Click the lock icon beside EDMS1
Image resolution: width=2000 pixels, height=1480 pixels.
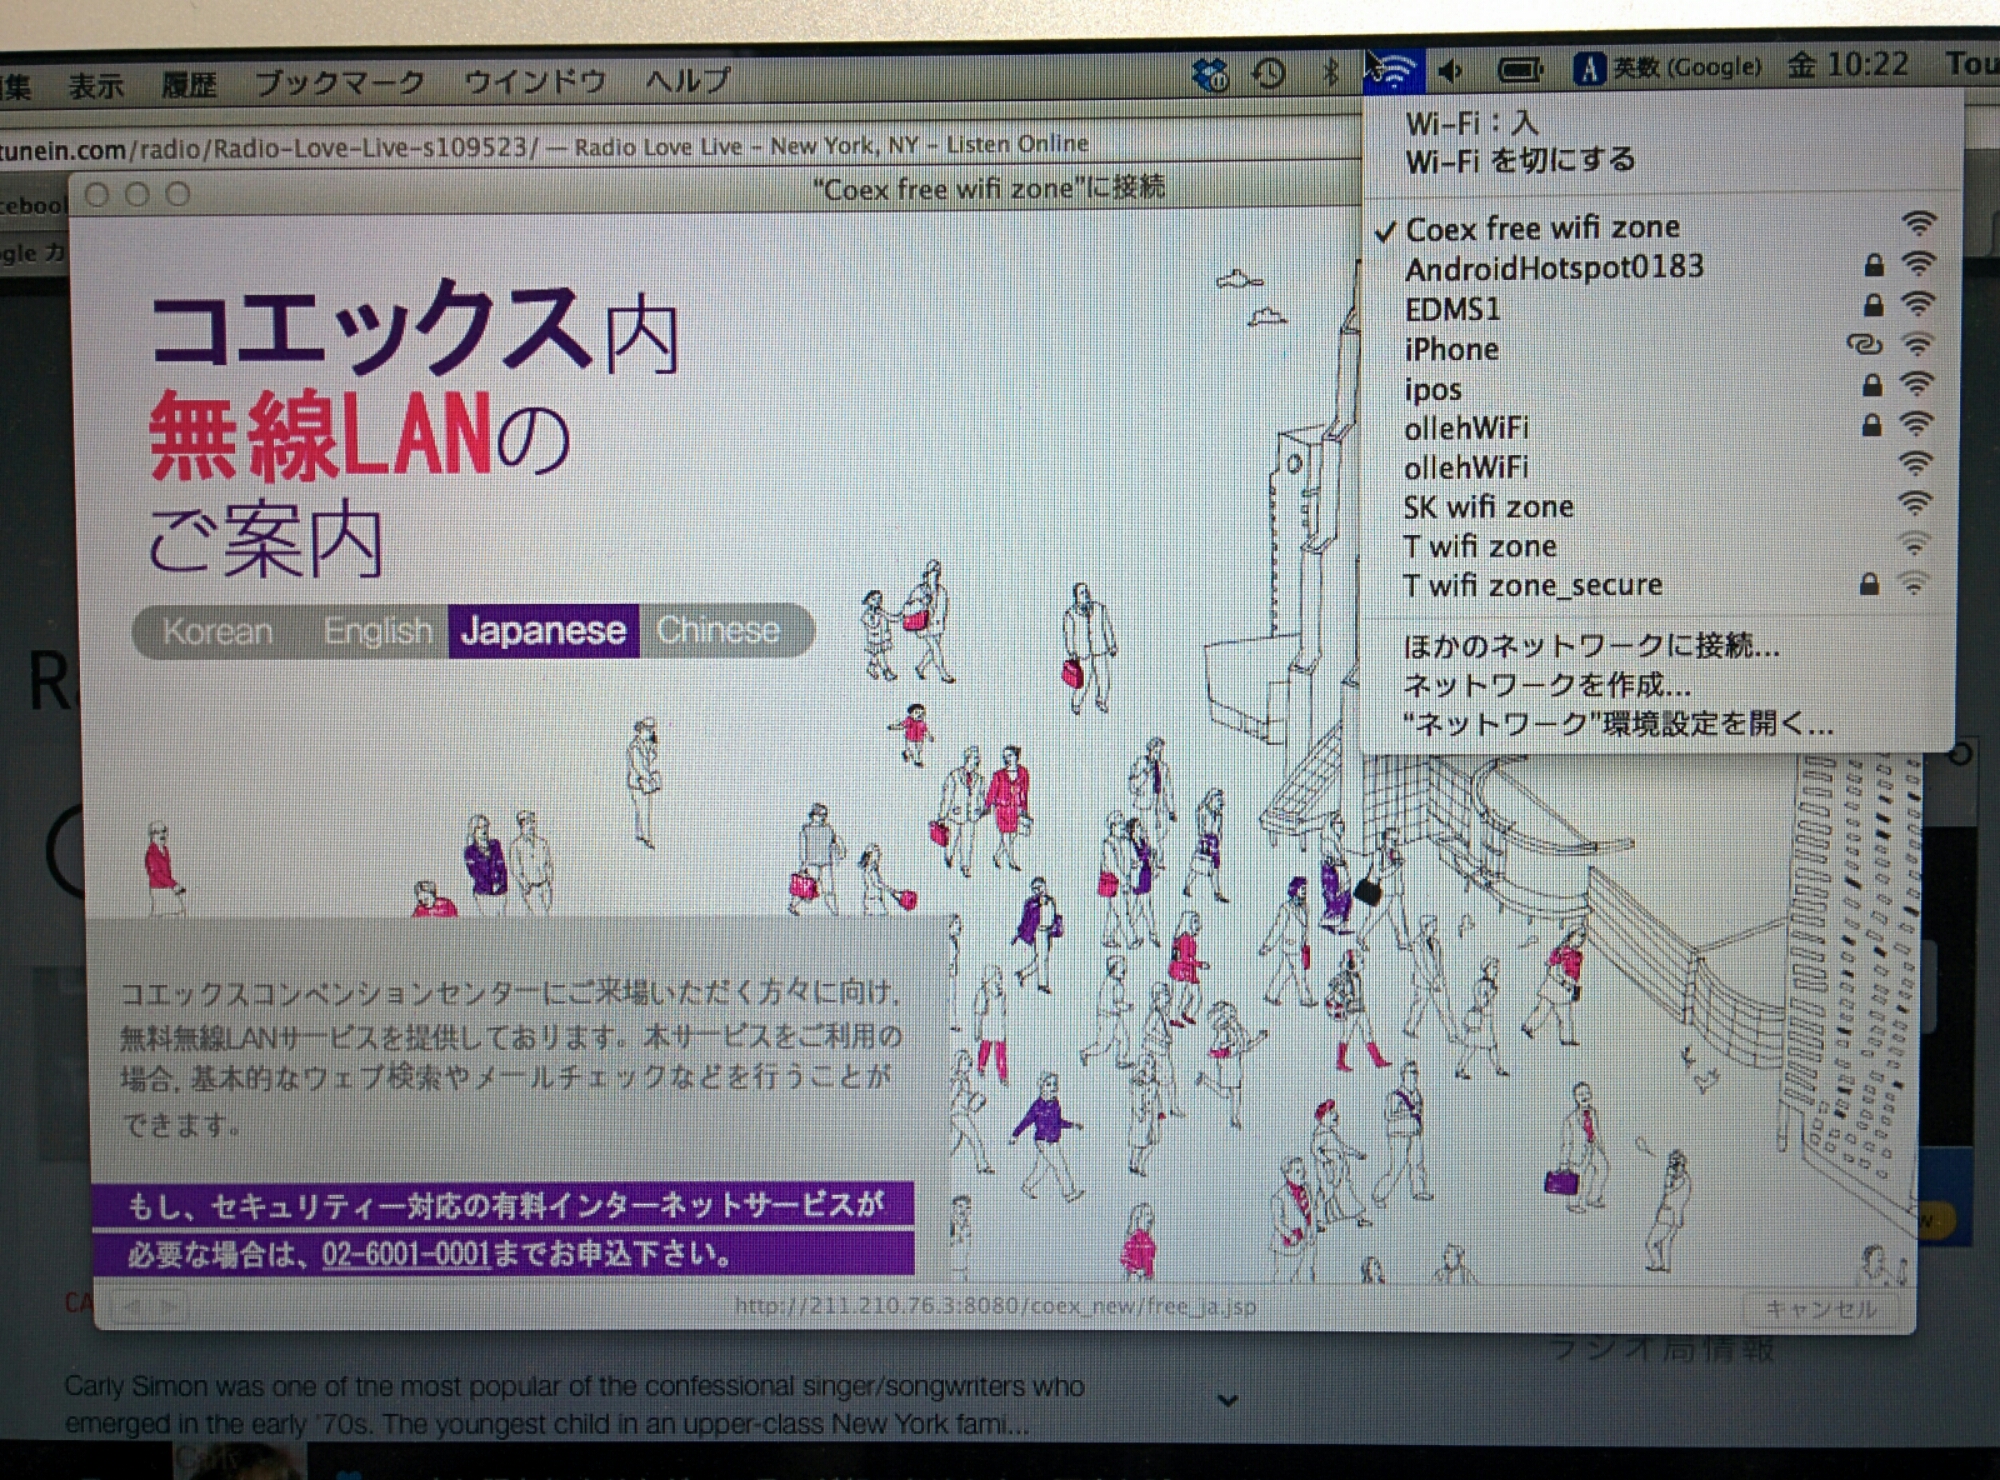pos(1873,304)
